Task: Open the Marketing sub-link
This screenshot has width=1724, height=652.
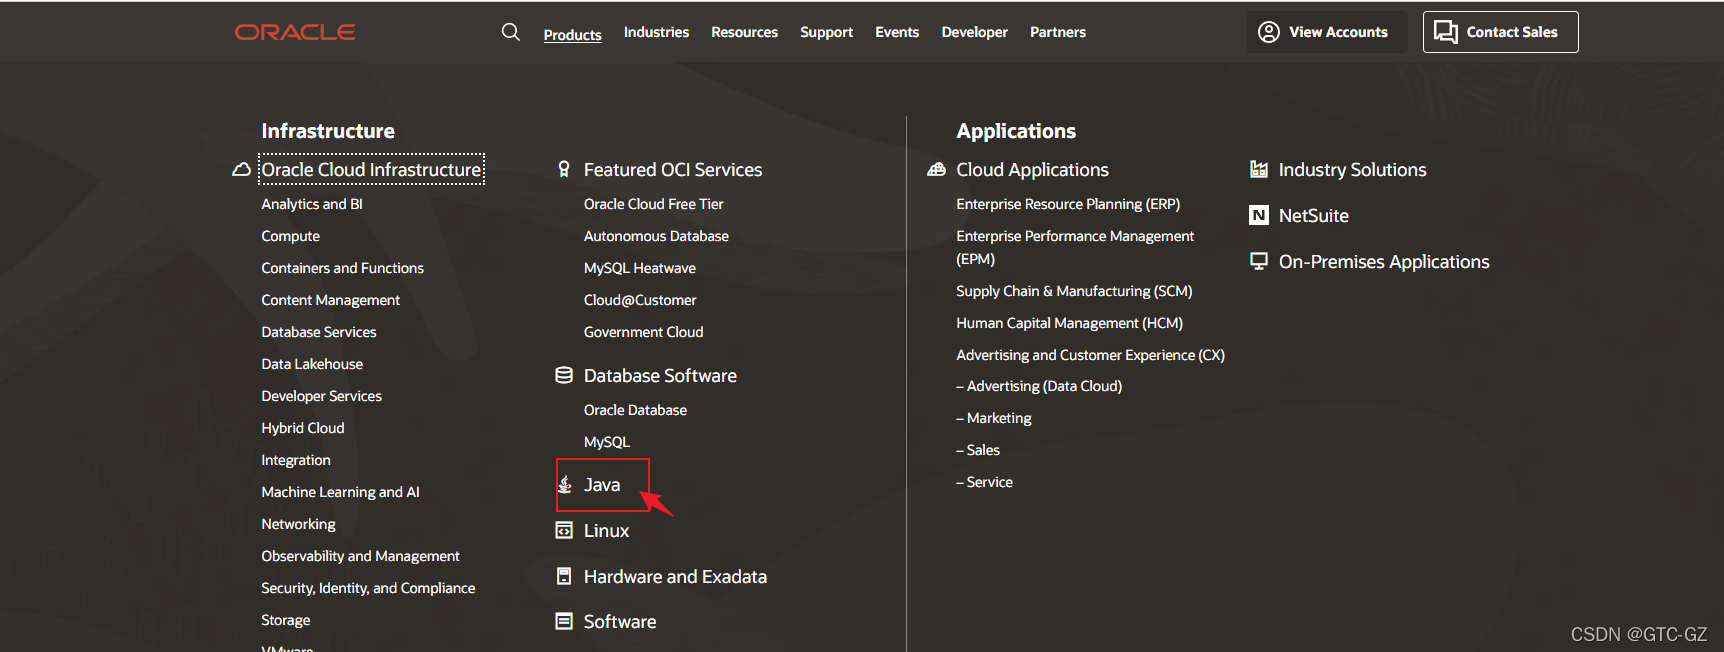Action: click(994, 418)
